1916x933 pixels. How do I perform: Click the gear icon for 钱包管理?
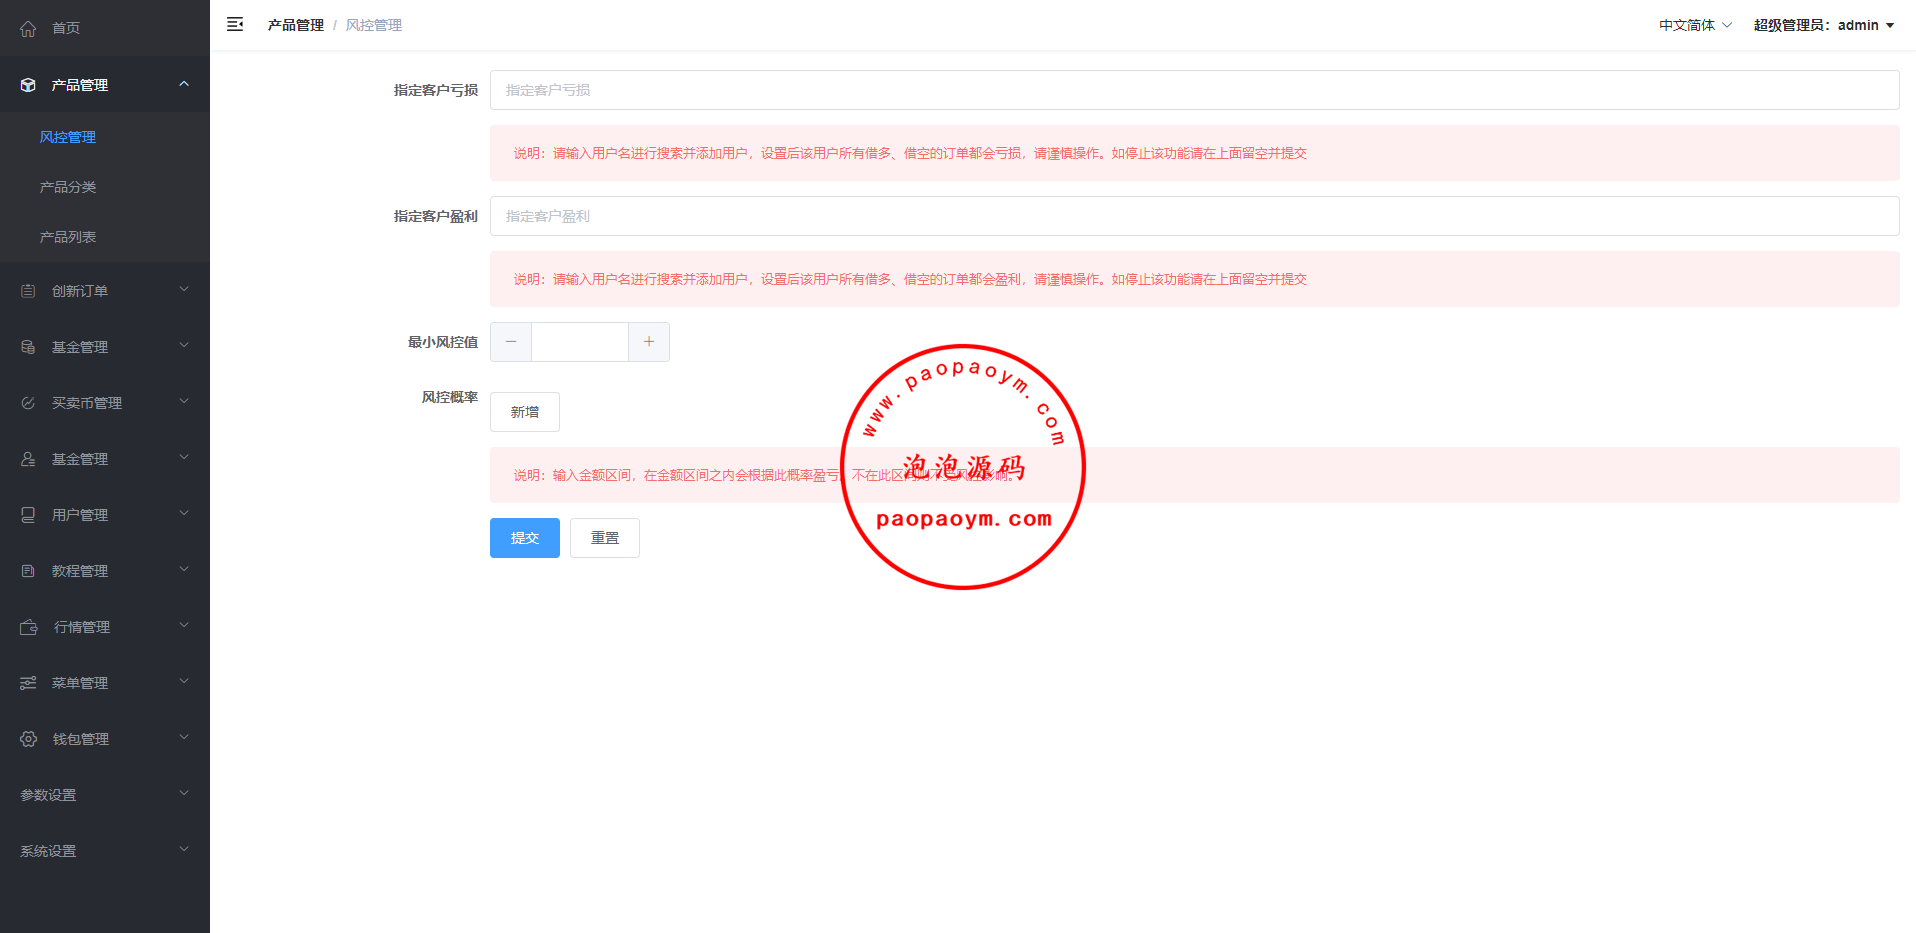(x=29, y=739)
